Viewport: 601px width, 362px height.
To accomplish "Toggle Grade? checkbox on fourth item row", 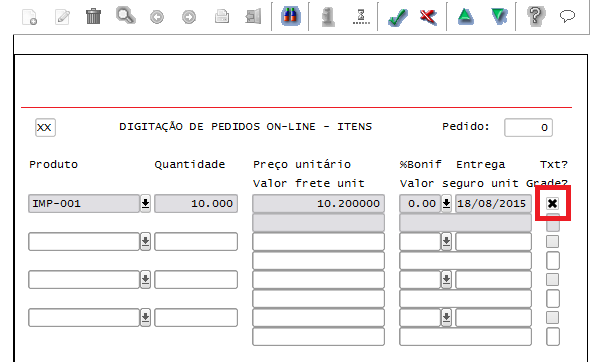I will click(x=553, y=336).
